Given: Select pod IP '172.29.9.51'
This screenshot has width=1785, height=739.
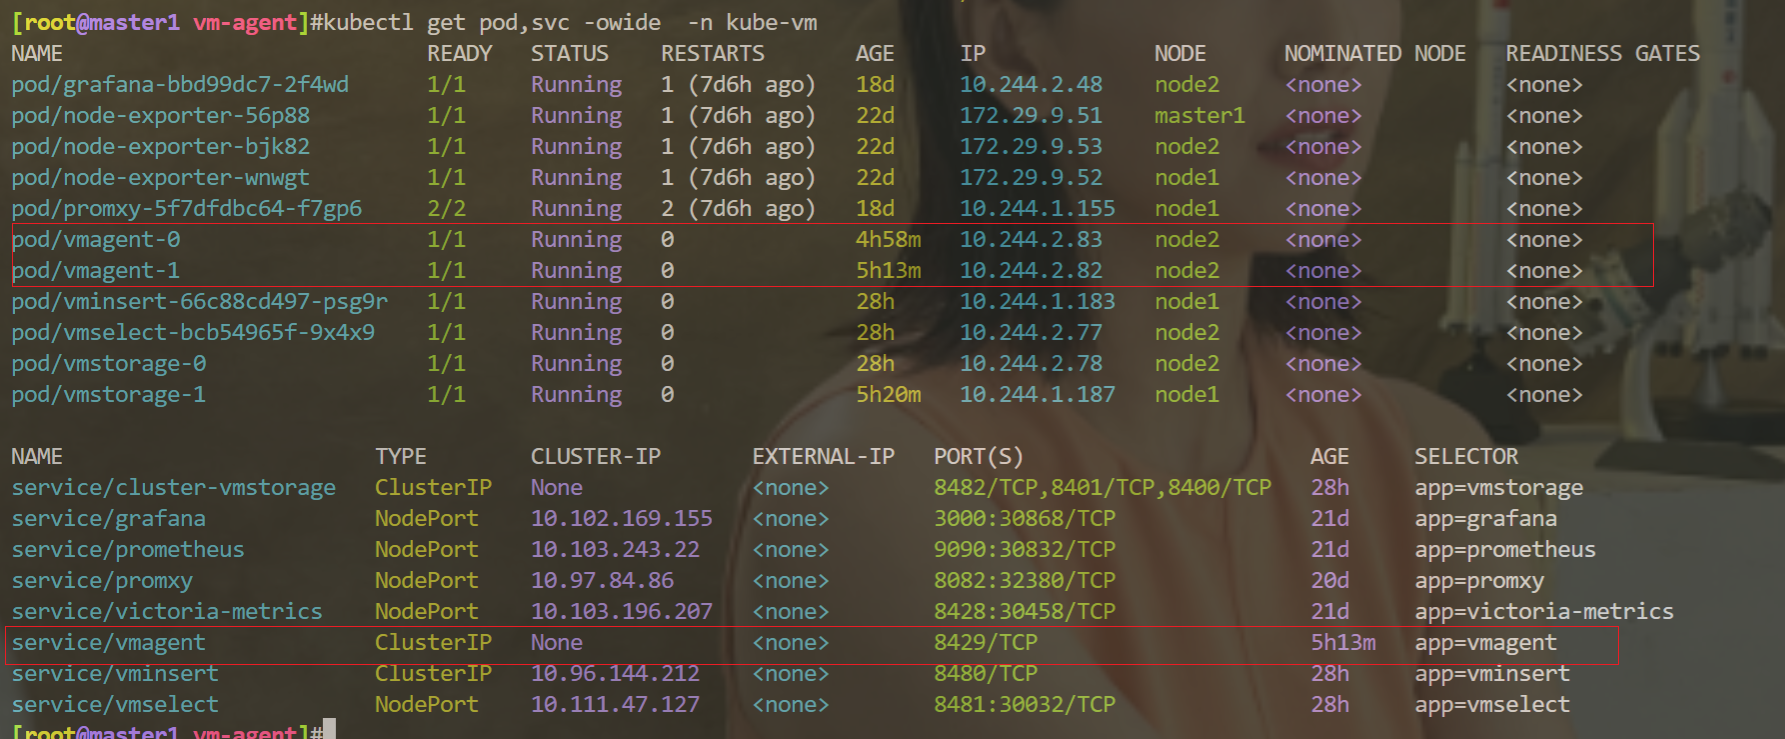Looking at the screenshot, I should coord(1031,116).
